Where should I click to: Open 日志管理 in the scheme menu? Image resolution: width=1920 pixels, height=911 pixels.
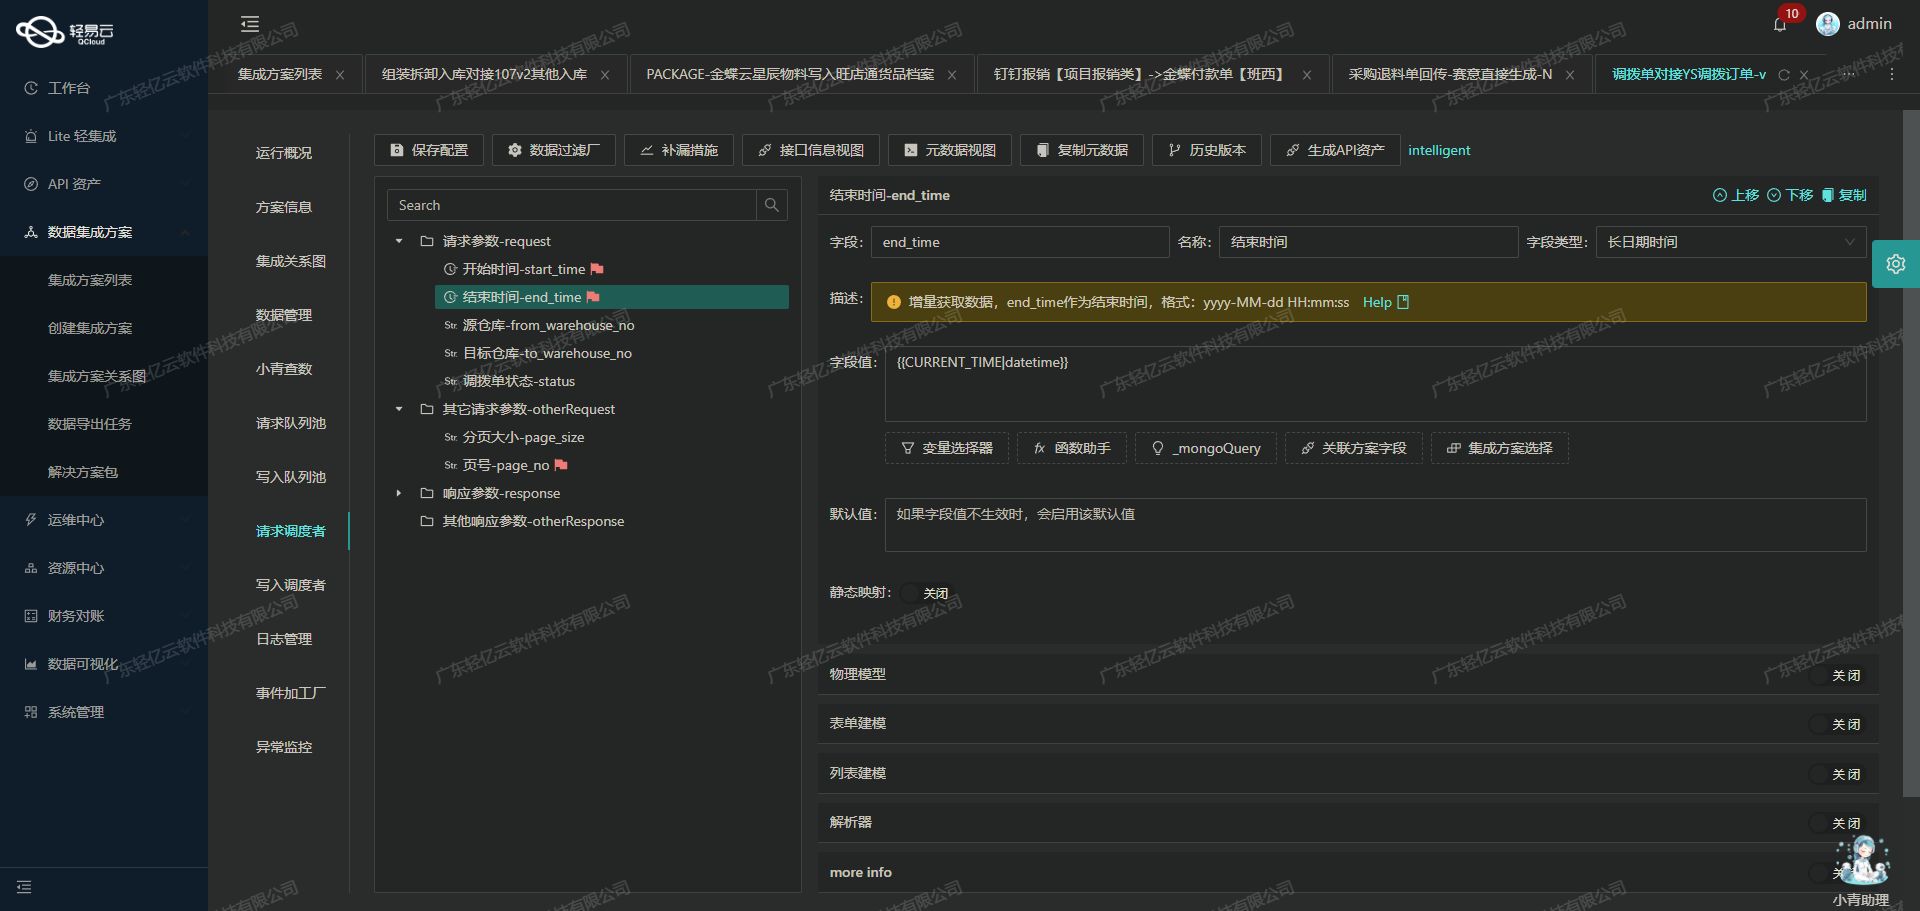coord(284,639)
